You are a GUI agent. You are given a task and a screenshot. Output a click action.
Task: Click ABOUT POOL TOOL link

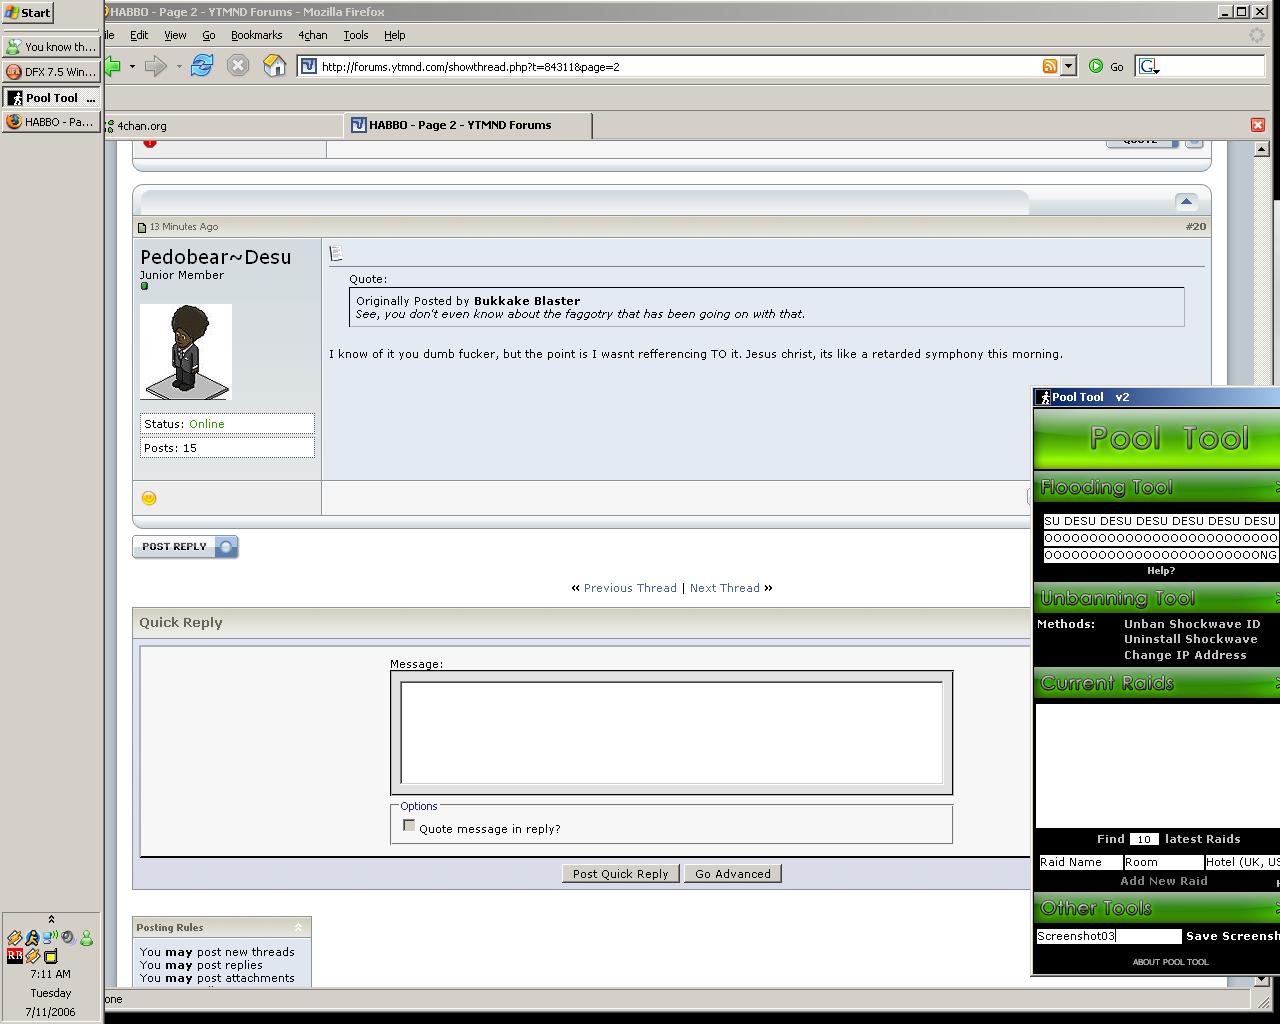point(1170,962)
